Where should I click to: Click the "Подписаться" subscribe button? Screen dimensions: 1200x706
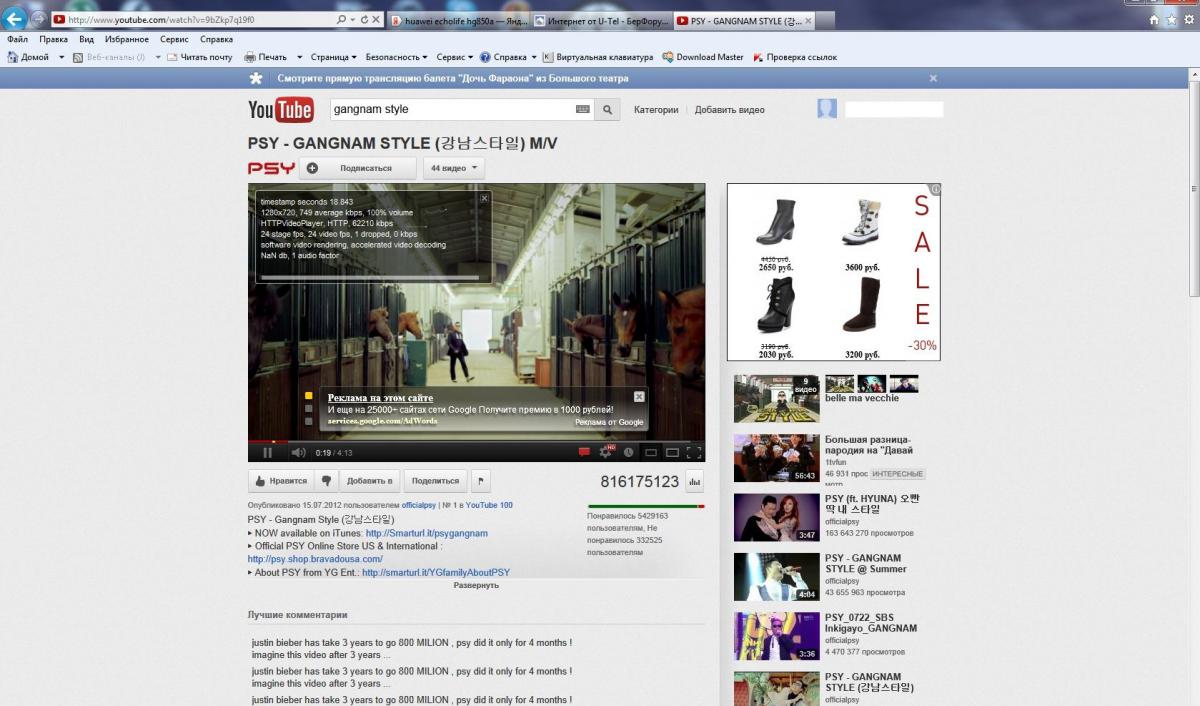click(x=358, y=168)
